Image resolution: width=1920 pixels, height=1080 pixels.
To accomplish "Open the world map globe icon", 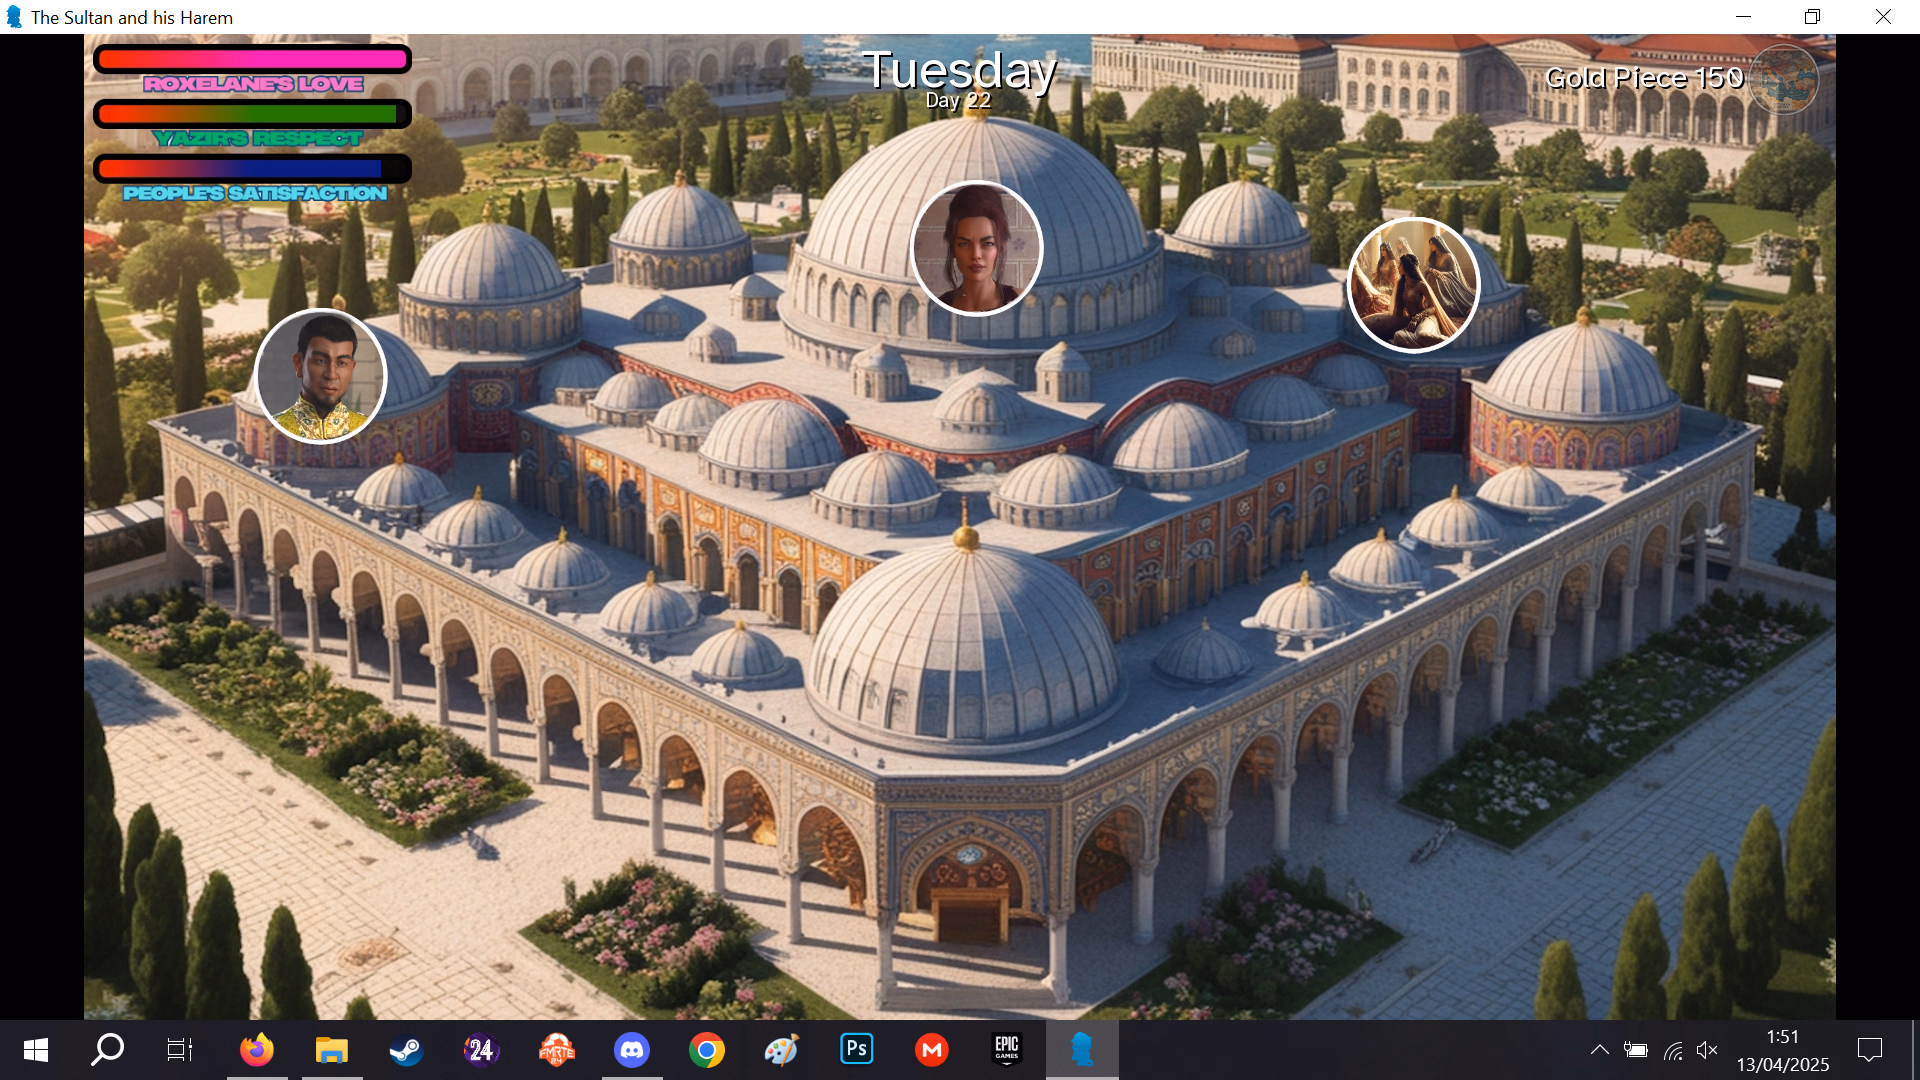I will click(1783, 80).
